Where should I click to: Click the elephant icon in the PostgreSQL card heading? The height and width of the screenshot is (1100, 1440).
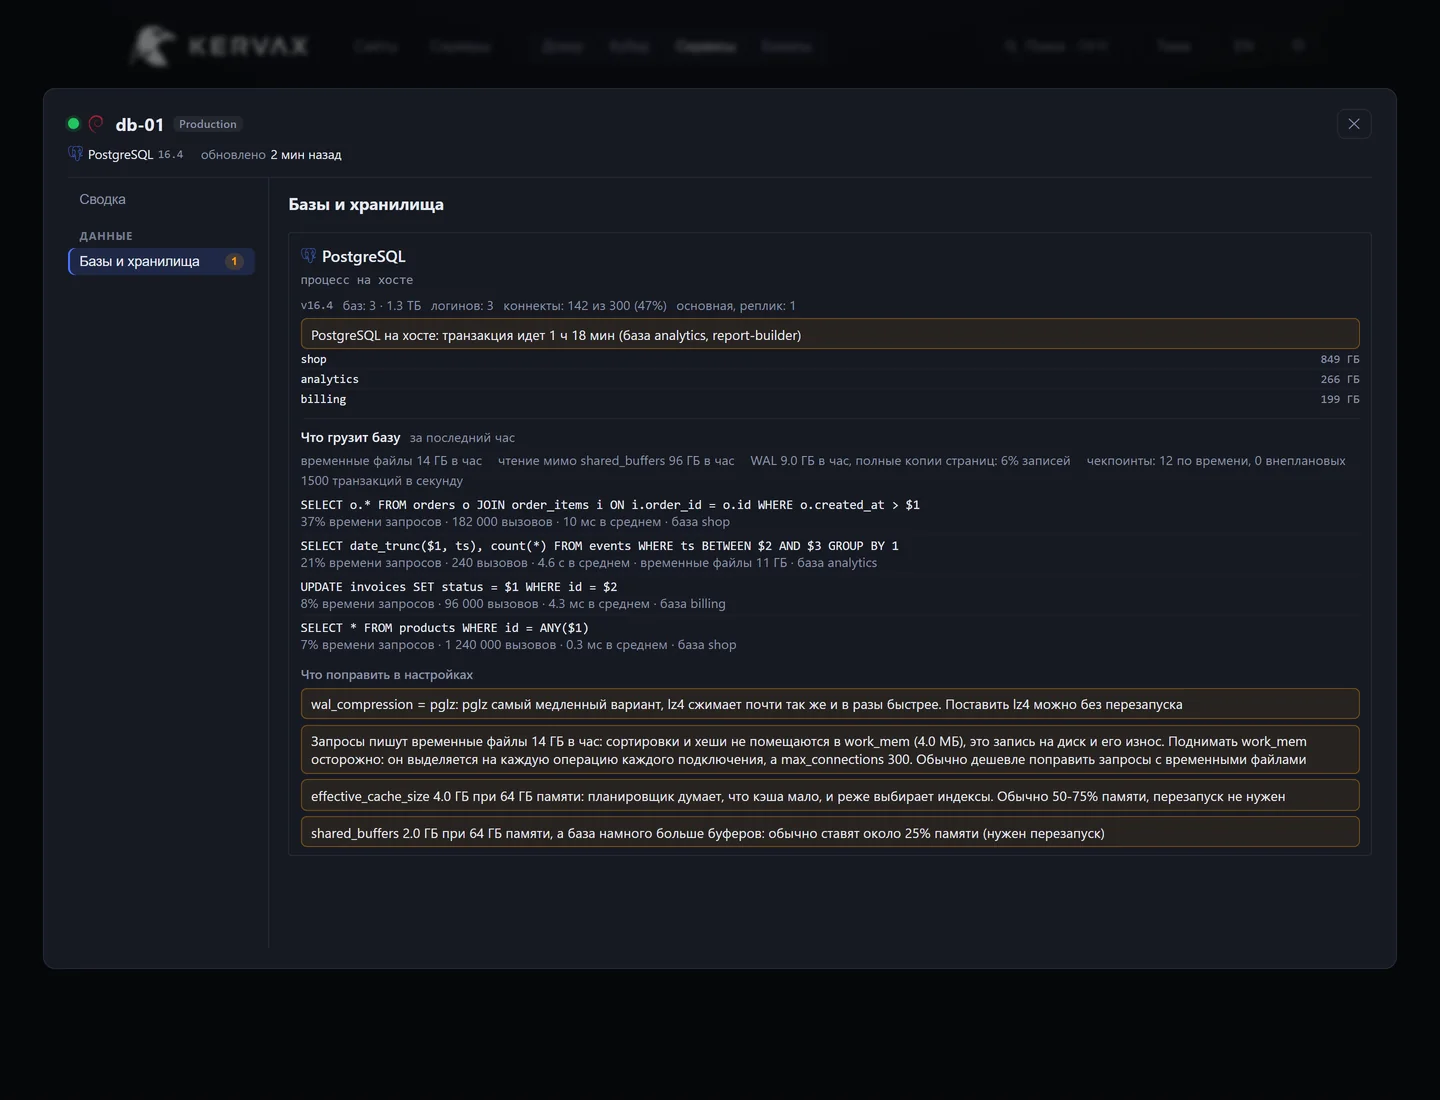(308, 256)
